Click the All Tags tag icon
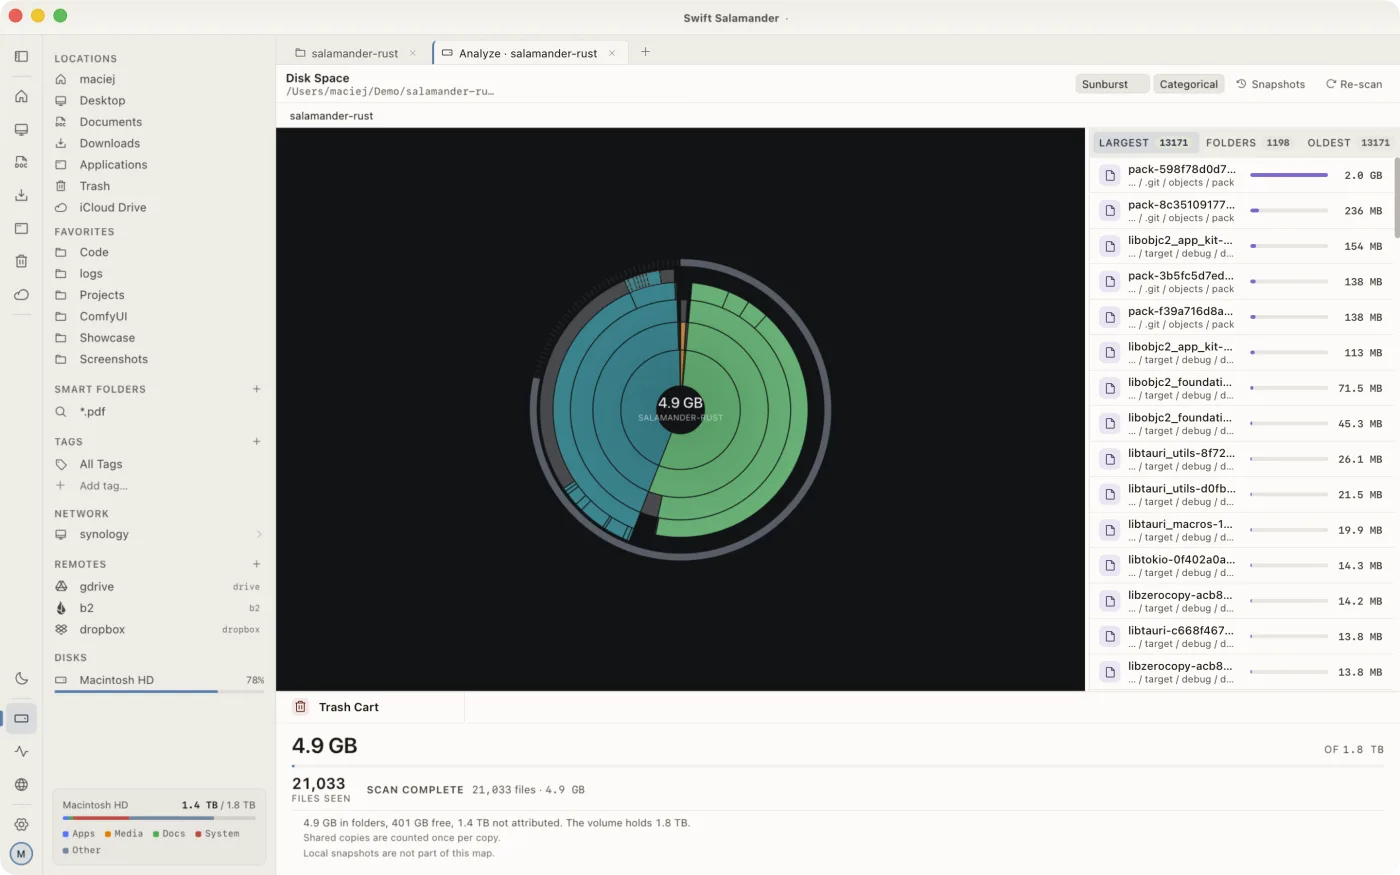The height and width of the screenshot is (875, 1400). [61, 464]
